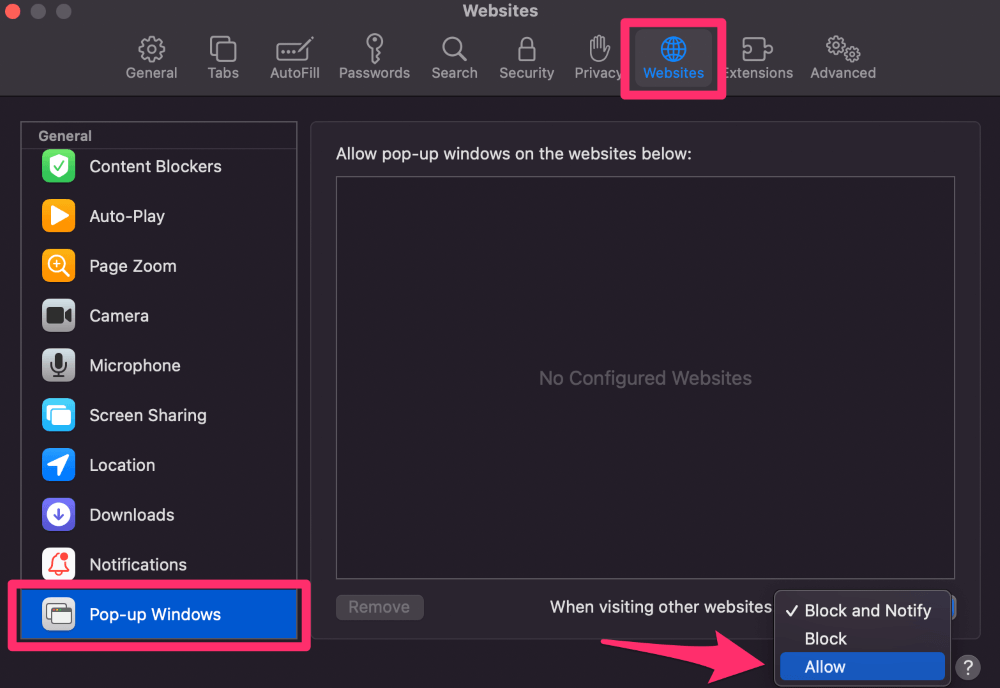
Task: Click the Screen Sharing icon
Action: coord(59,414)
